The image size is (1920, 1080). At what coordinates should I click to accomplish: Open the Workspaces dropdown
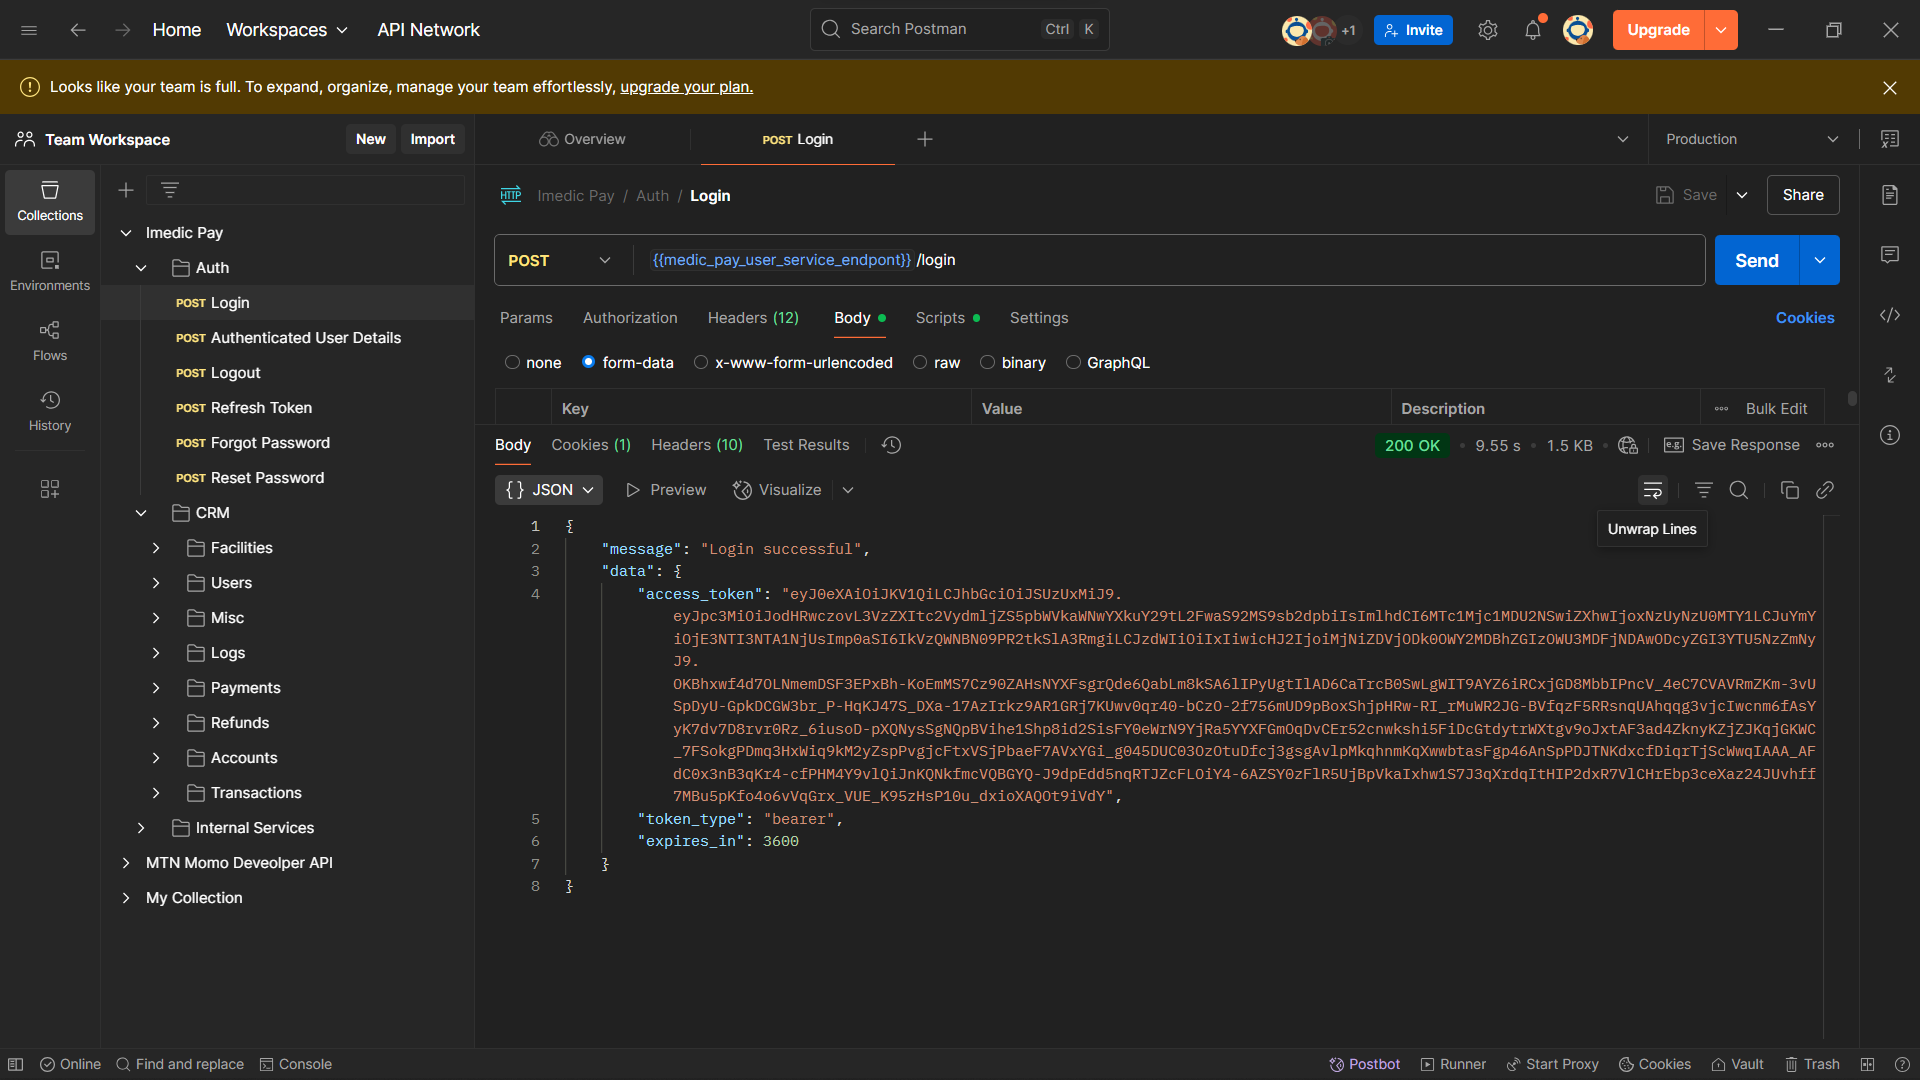(x=287, y=30)
